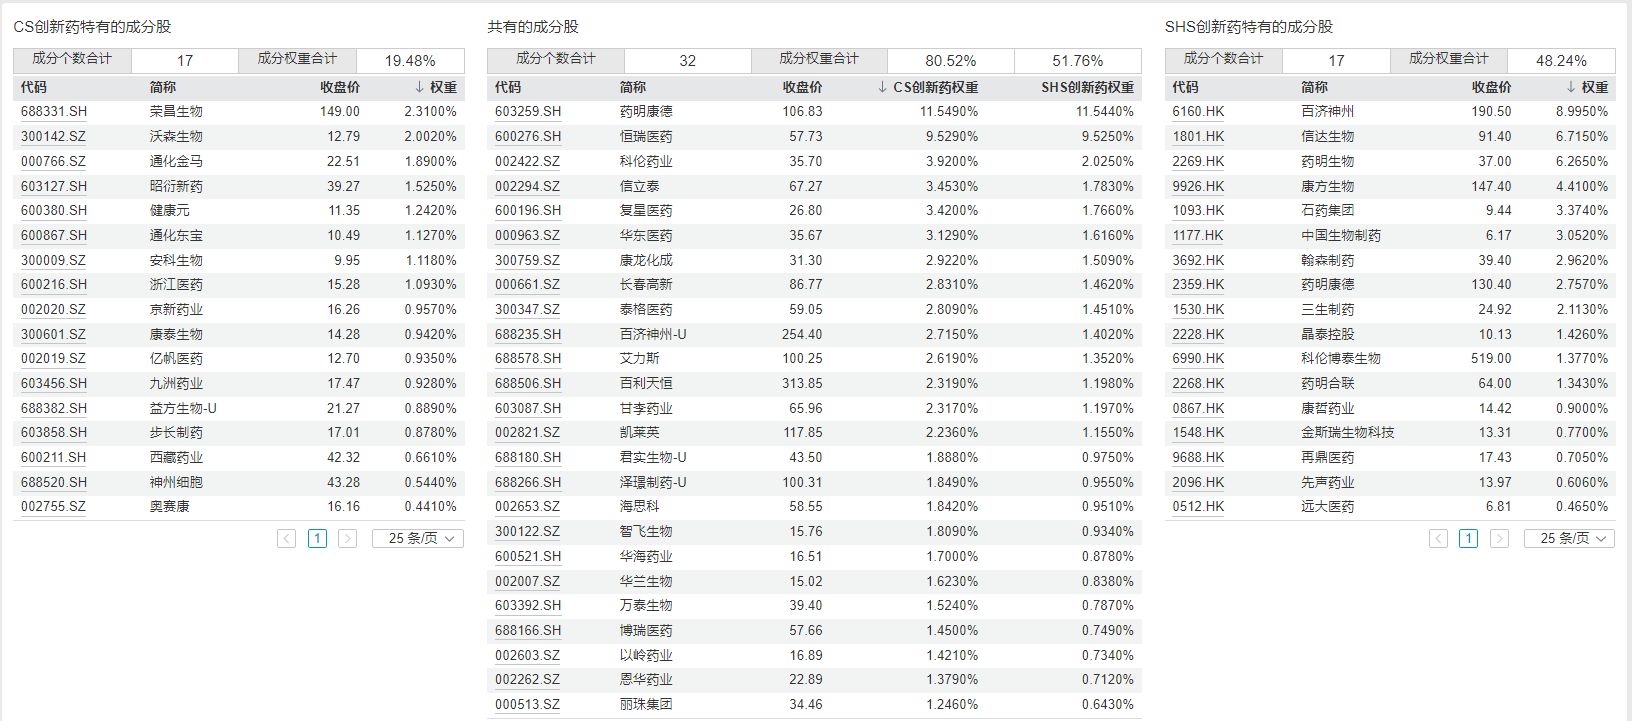Screen dimensions: 1632x721
Task: Open stock code 300122.SZ
Action: coord(528,532)
